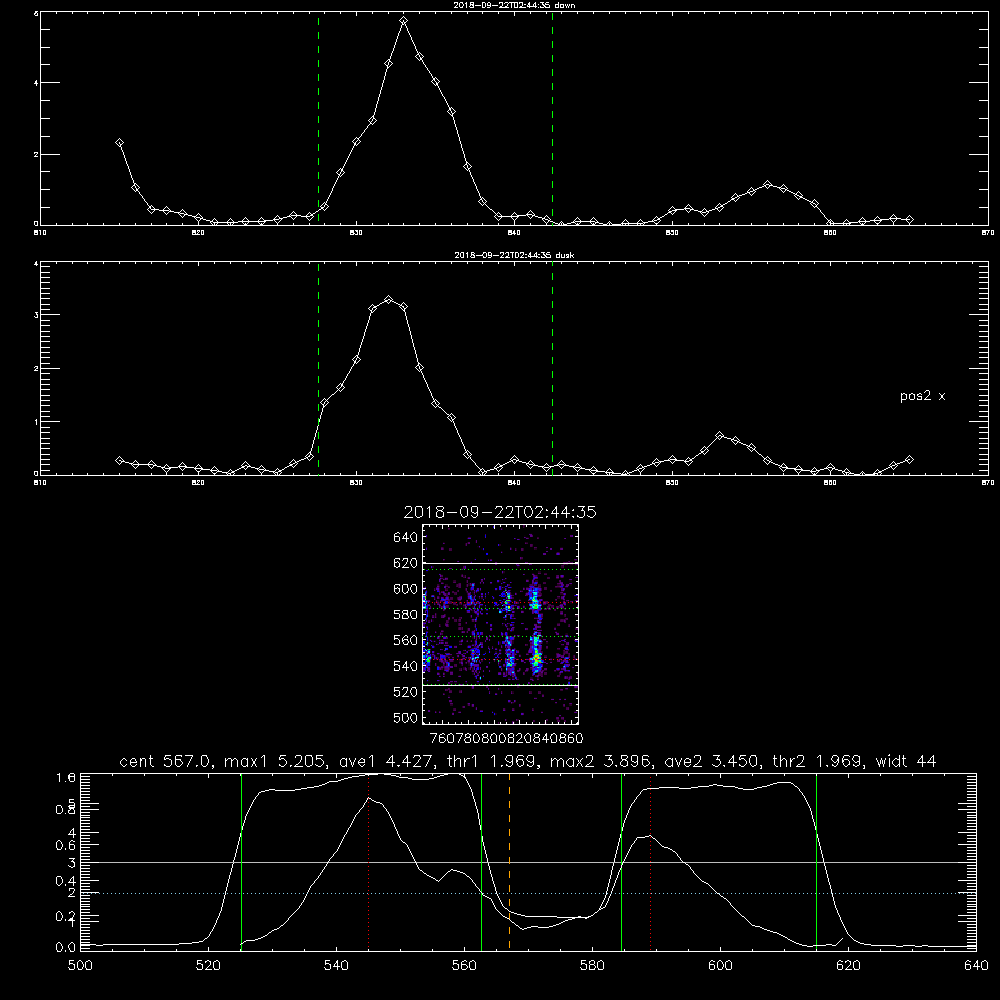Screen dimensions: 1000x1000
Task: Click the solid green line near 563 in bottom plot
Action: pyautogui.click(x=482, y=862)
